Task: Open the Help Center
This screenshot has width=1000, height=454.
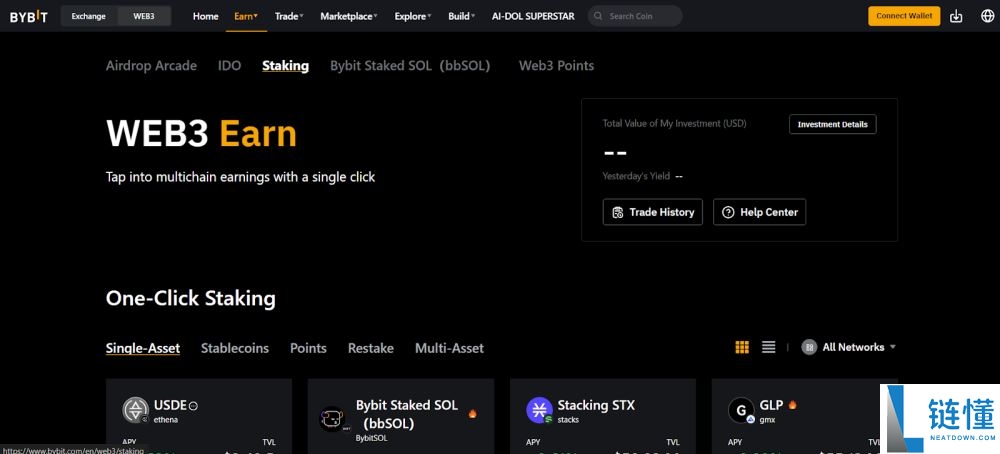Action: [x=760, y=212]
